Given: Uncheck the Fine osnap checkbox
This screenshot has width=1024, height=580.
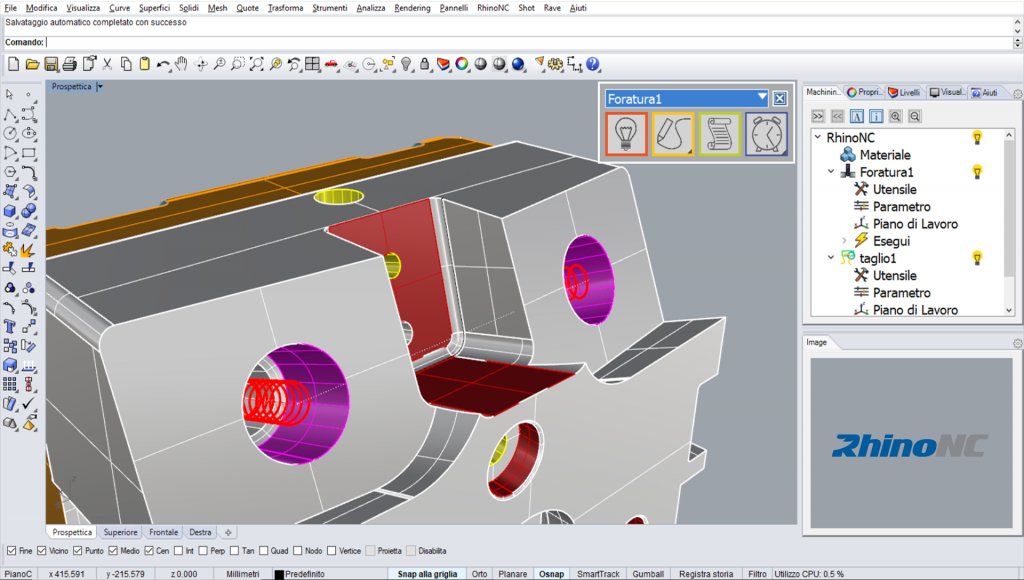Looking at the screenshot, I should (x=11, y=551).
